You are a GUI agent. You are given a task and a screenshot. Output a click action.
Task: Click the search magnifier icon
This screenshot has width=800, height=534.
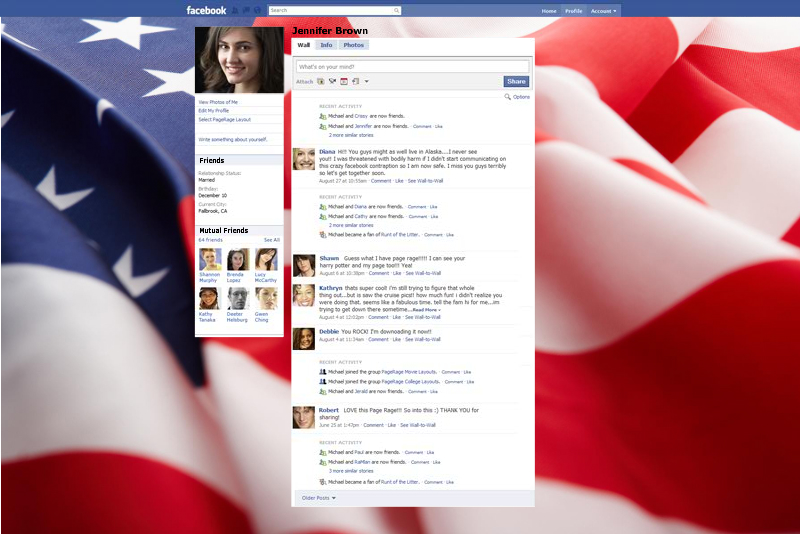tap(397, 10)
